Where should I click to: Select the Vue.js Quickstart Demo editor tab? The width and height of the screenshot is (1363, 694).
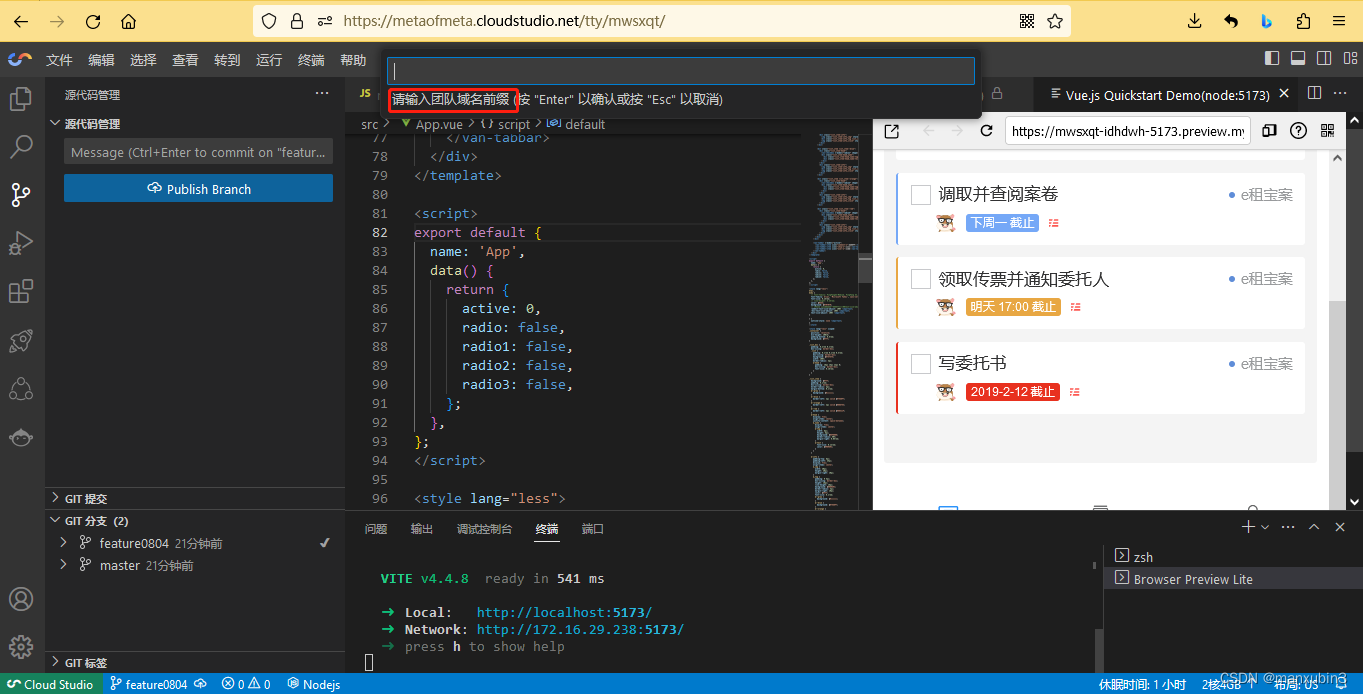(x=1166, y=95)
